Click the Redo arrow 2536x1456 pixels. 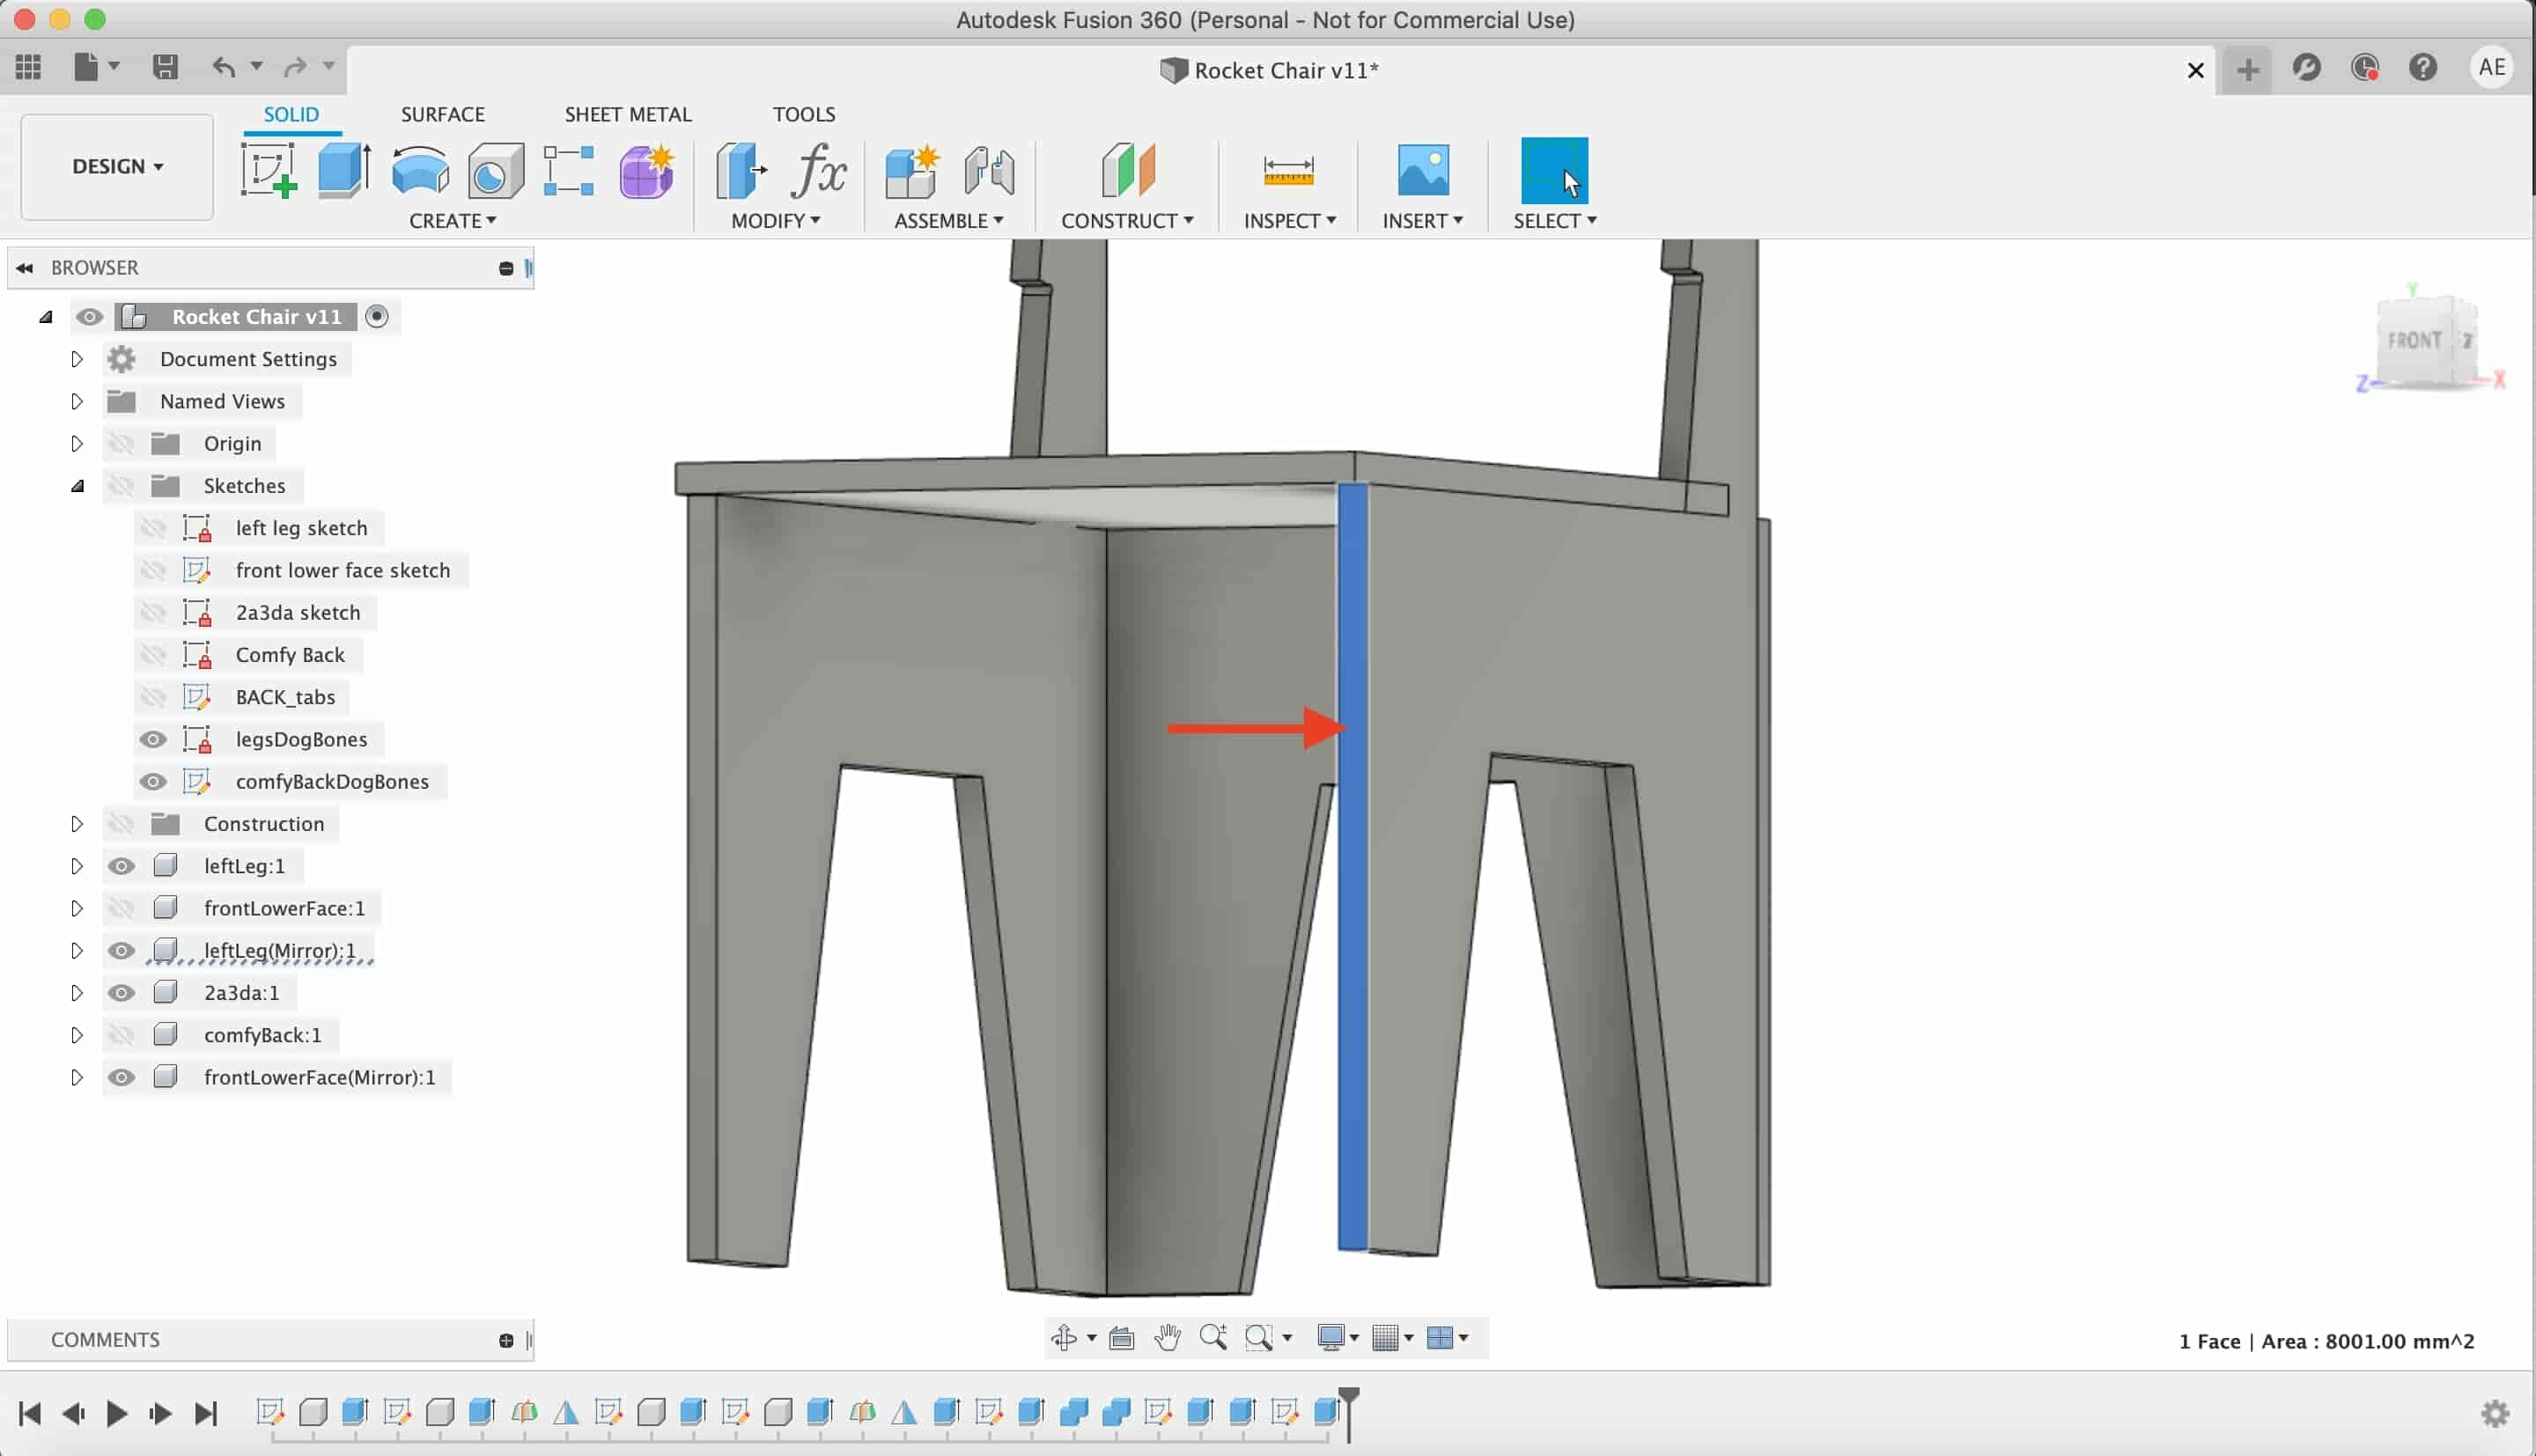[295, 67]
